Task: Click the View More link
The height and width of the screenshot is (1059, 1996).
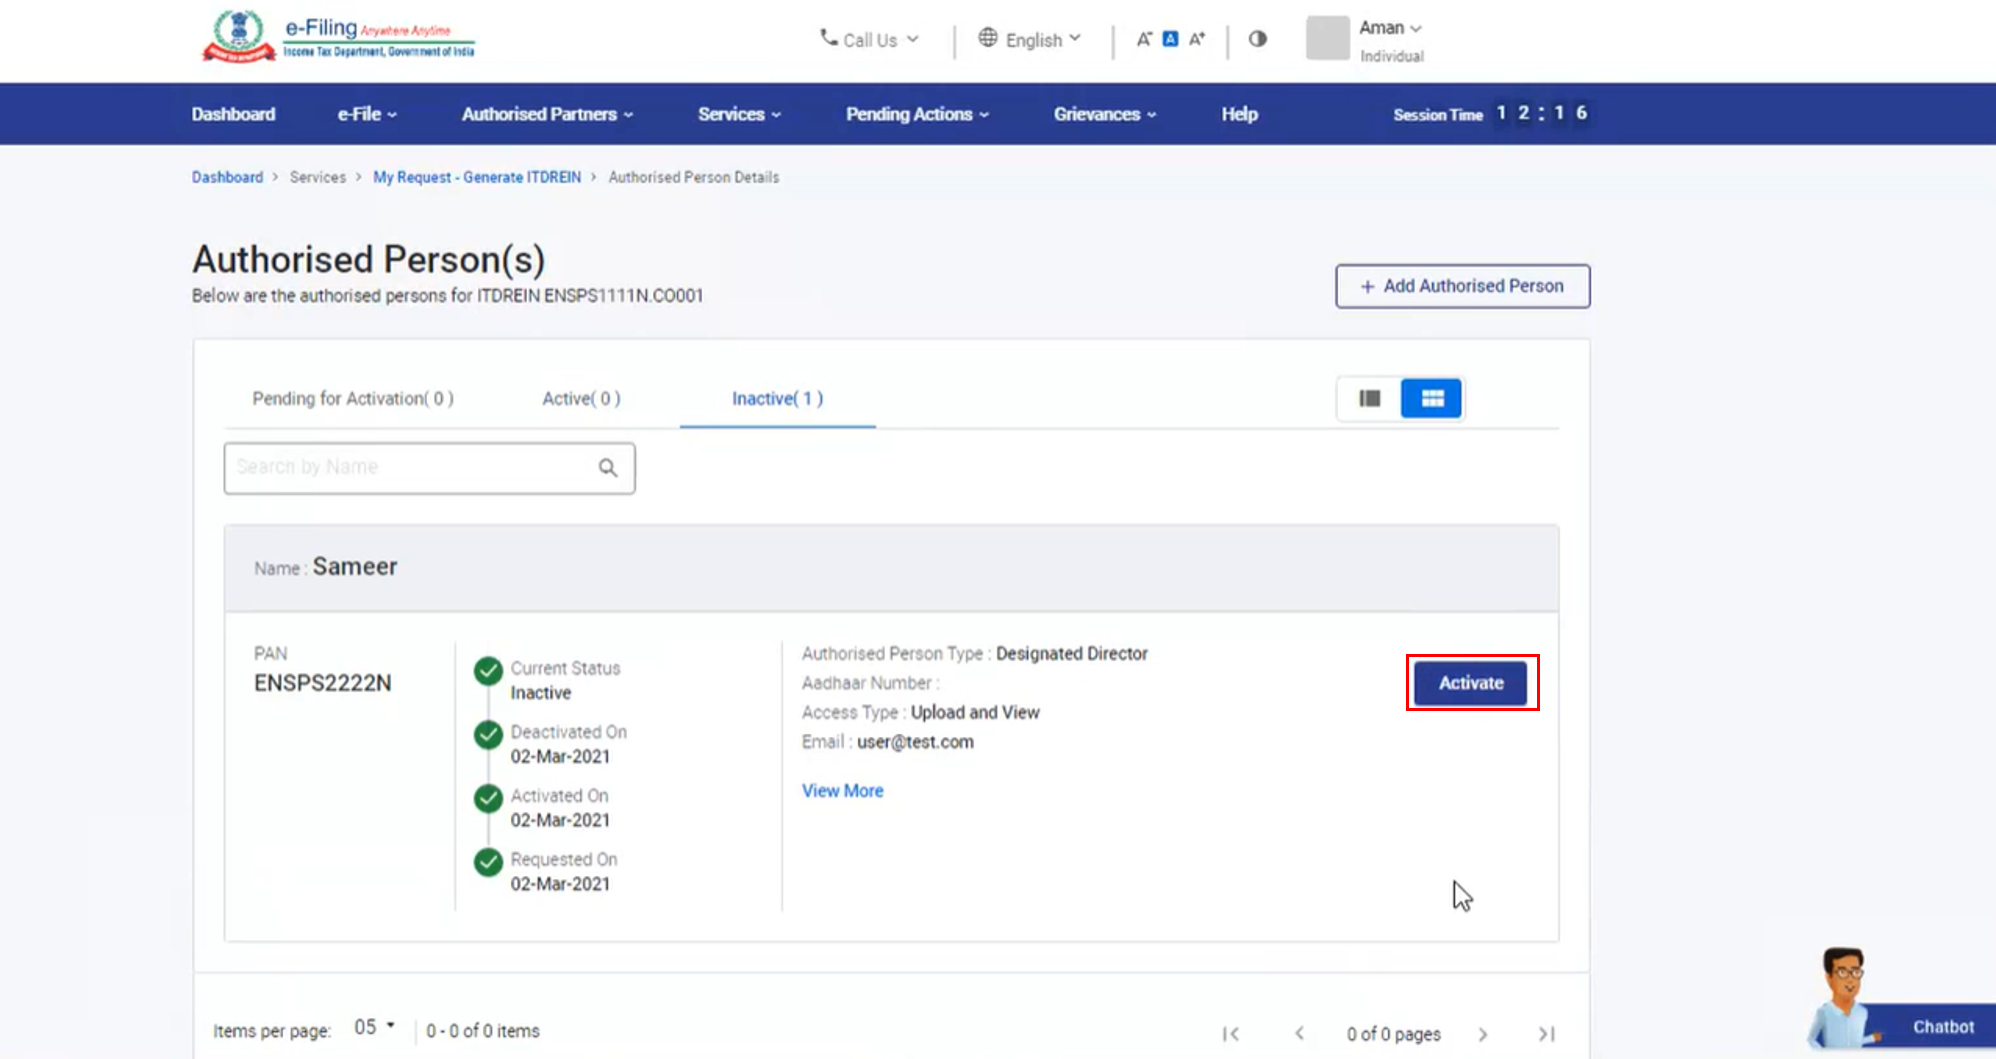Action: [842, 791]
